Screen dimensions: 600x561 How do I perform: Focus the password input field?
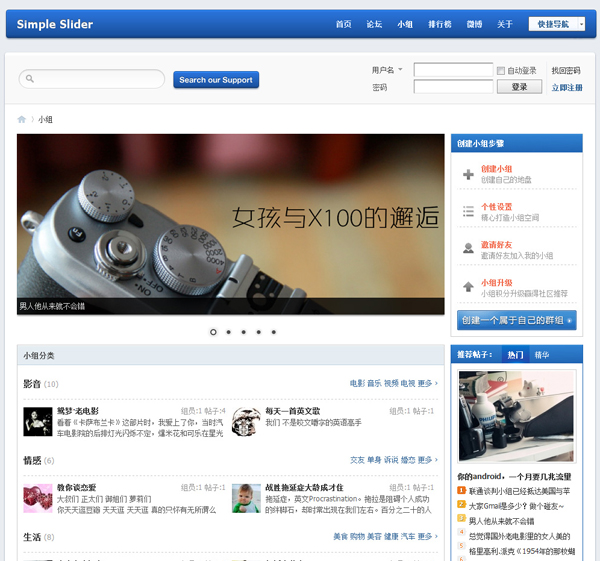[x=453, y=86]
